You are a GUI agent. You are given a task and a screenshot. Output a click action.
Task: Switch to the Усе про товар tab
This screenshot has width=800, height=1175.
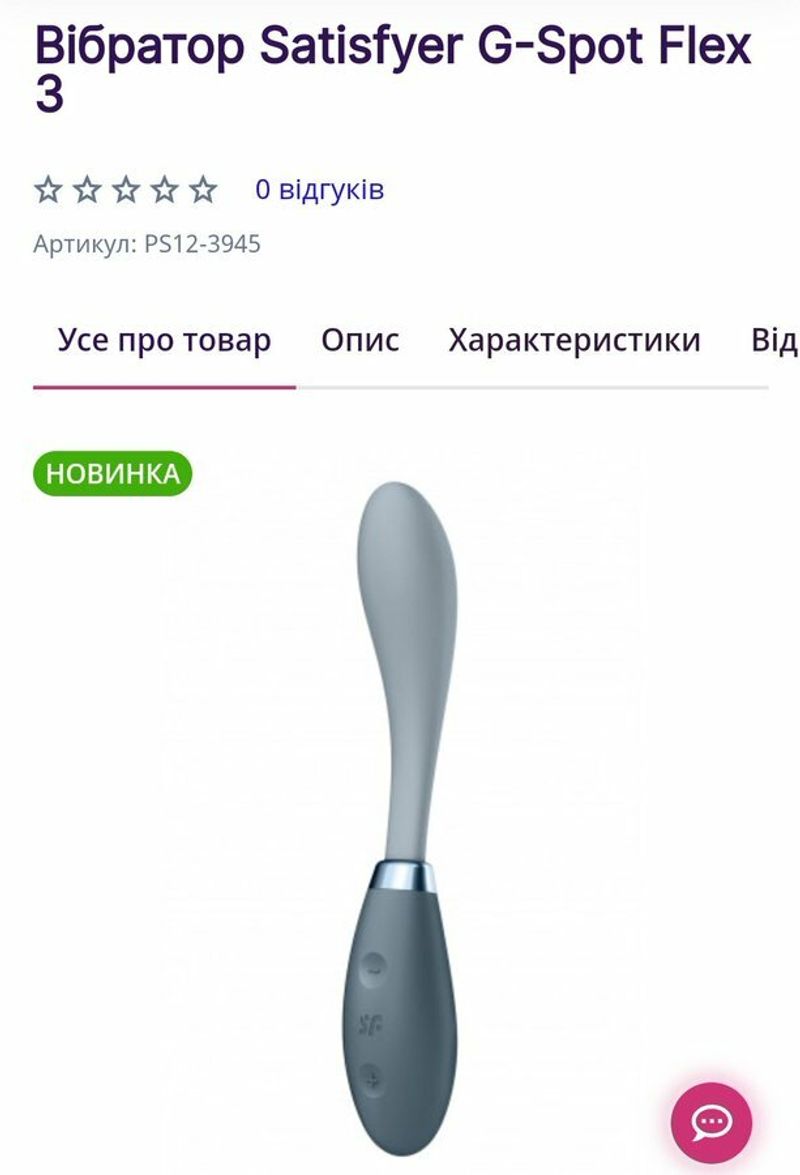[x=164, y=341]
